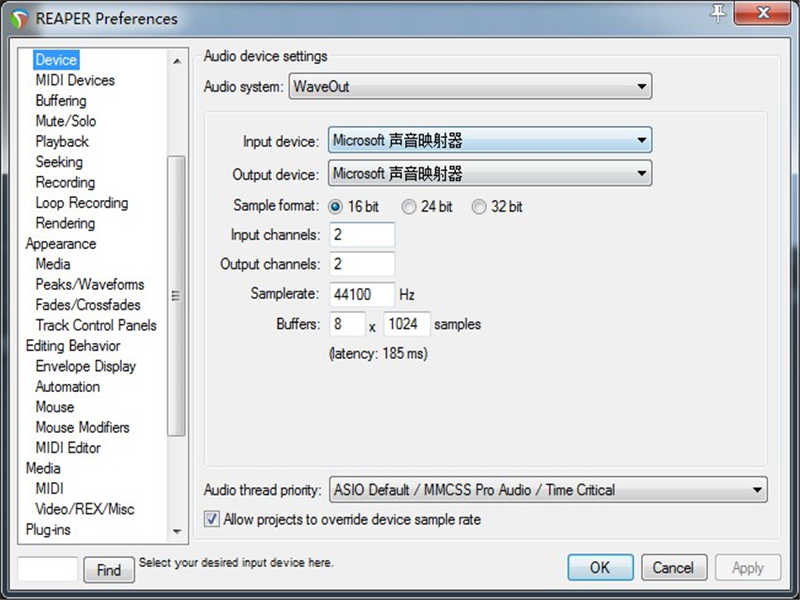Select 24 bit sample format
This screenshot has width=800, height=600.
point(409,207)
